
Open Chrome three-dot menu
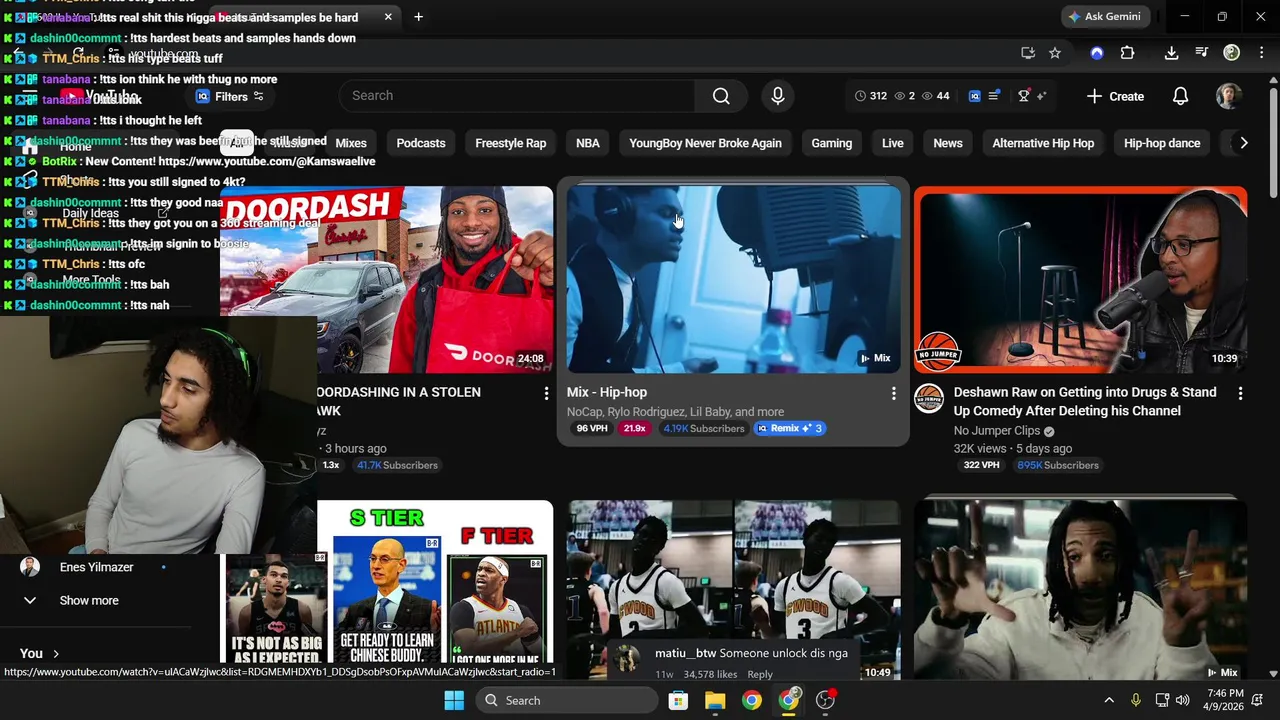click(1260, 53)
